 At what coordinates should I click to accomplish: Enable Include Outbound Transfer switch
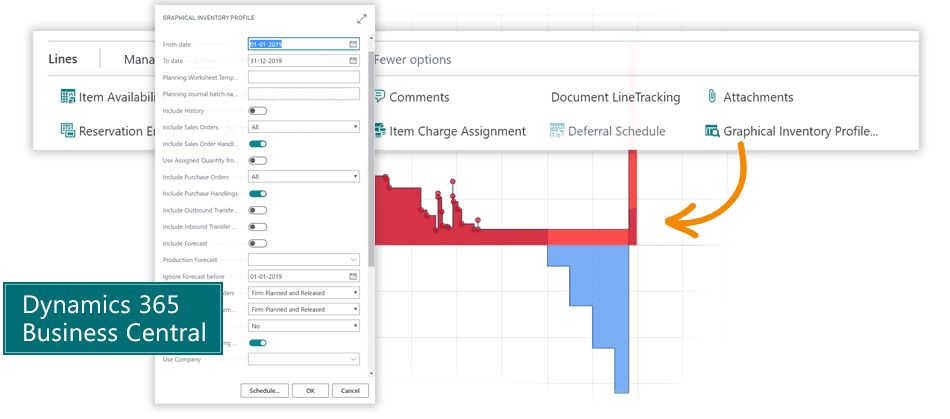pyautogui.click(x=257, y=210)
